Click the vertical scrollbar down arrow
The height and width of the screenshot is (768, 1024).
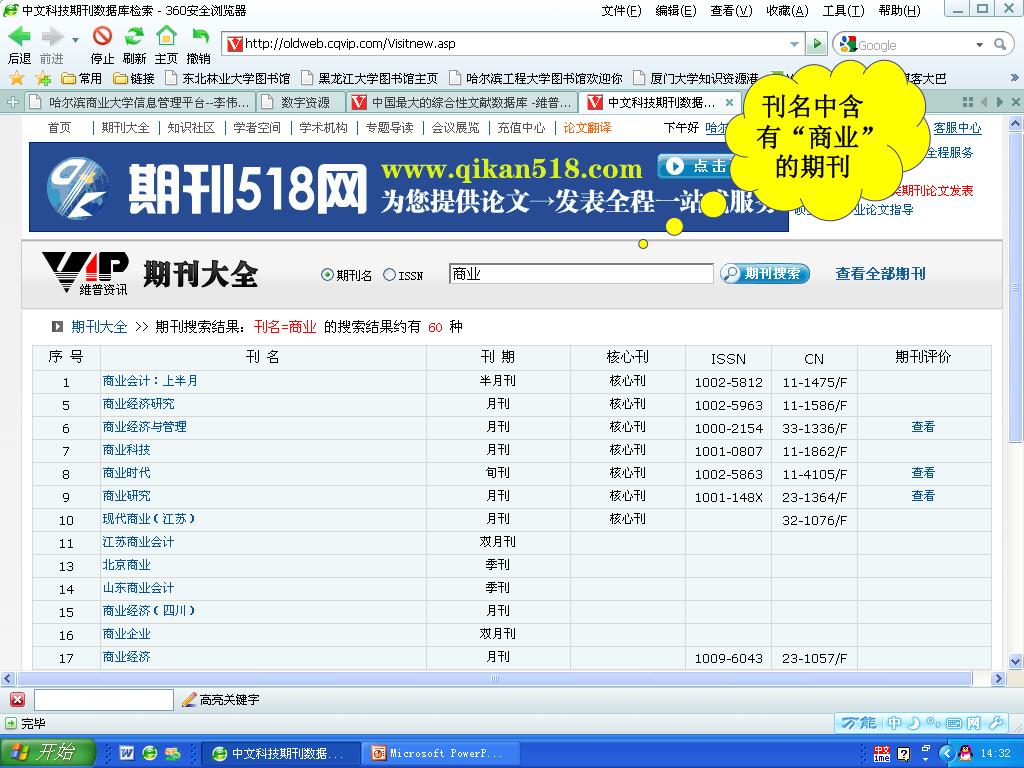tap(1015, 661)
